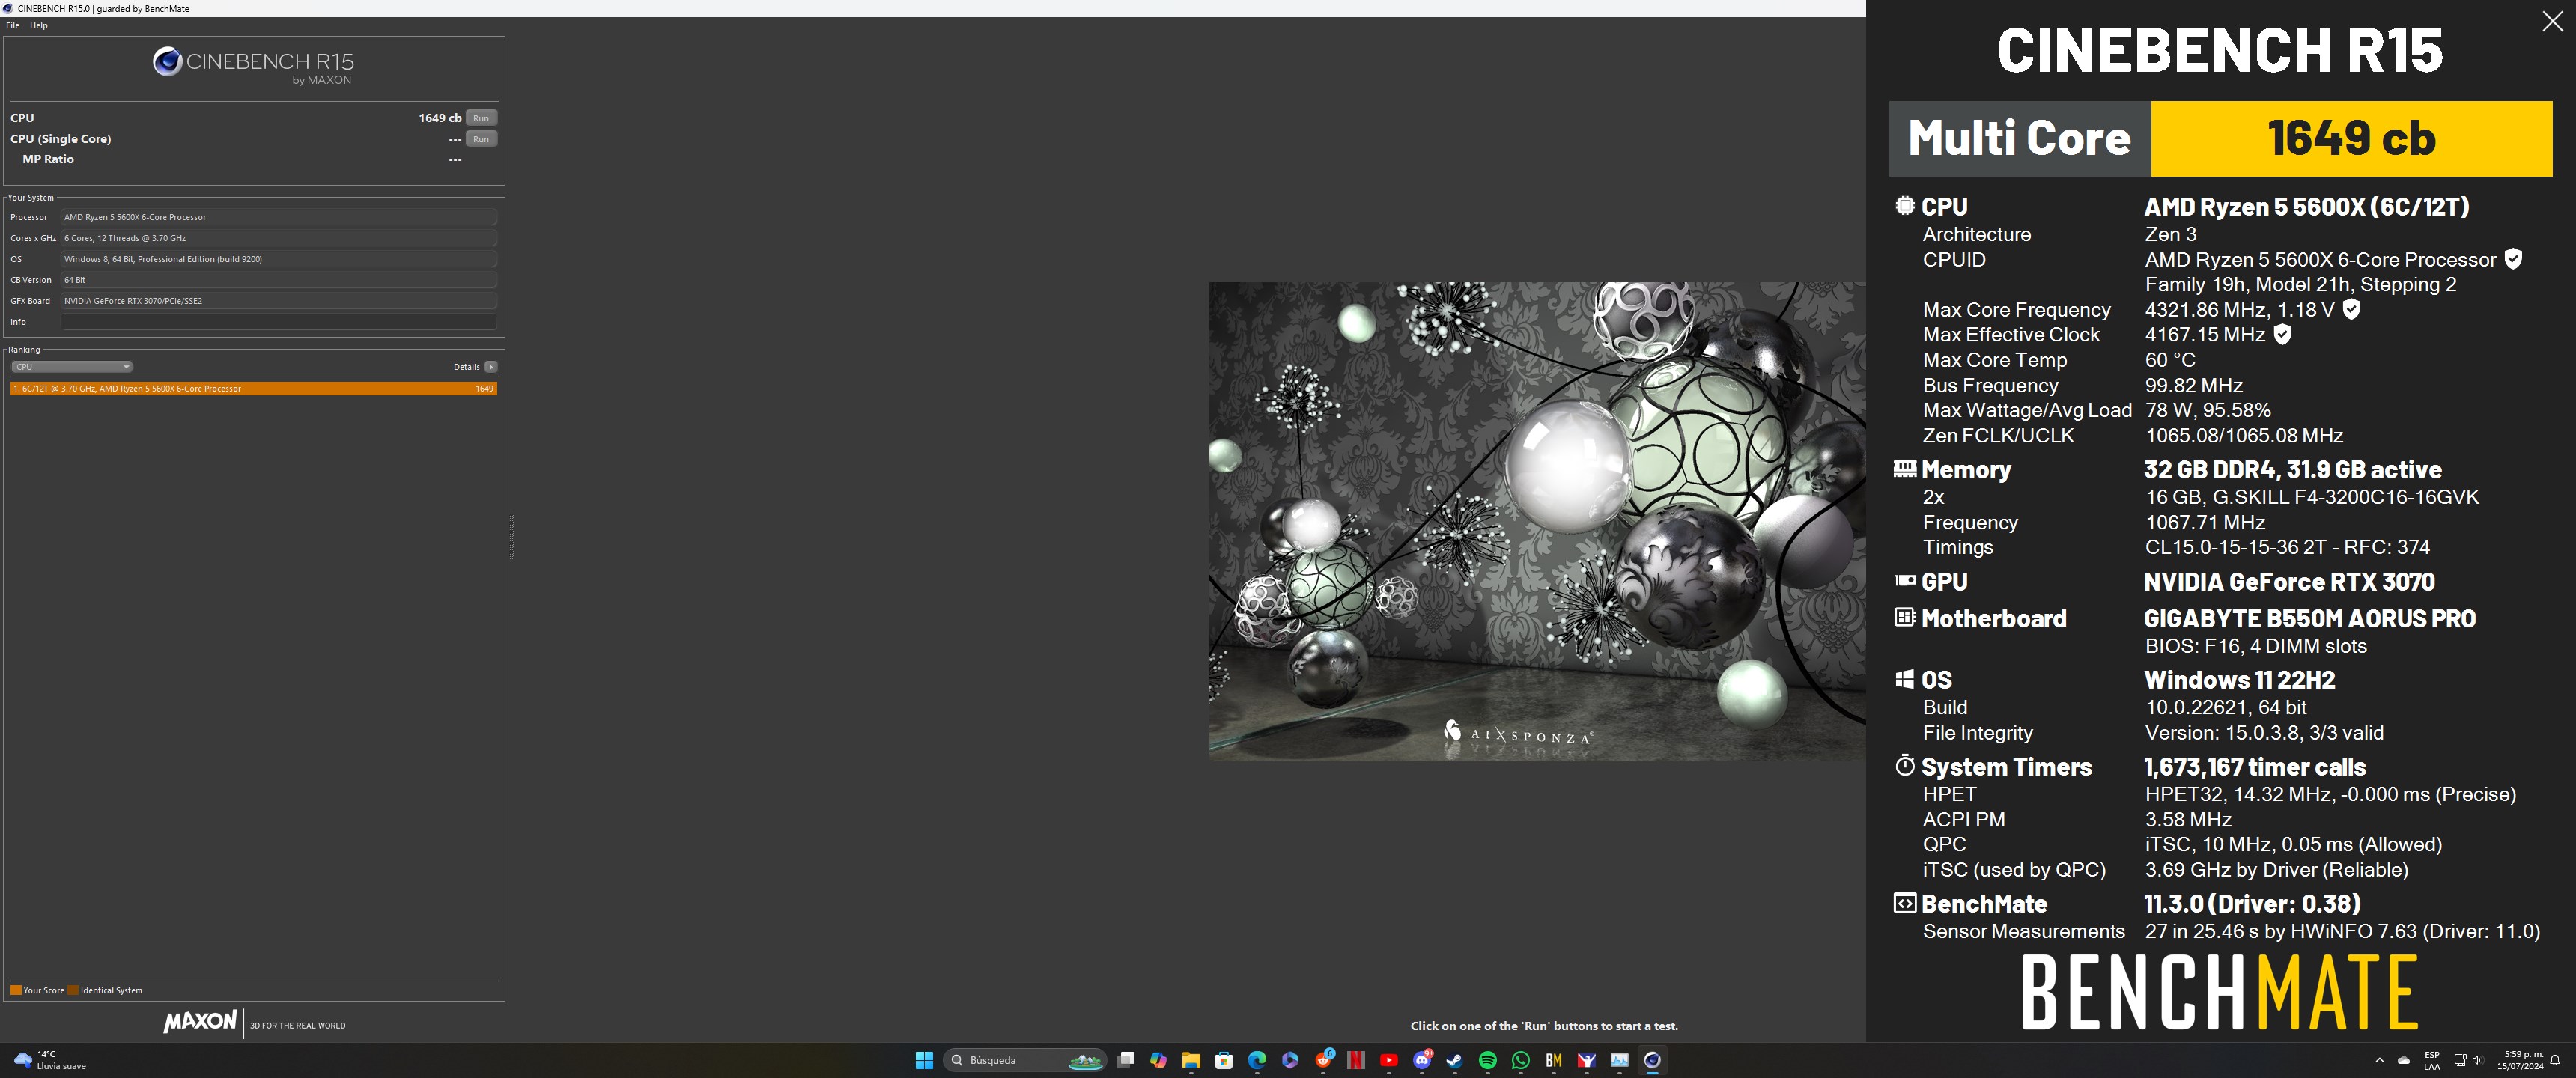This screenshot has height=1078, width=2576.
Task: Click the Timings CL15.0-15-15-36 value
Action: [2287, 547]
